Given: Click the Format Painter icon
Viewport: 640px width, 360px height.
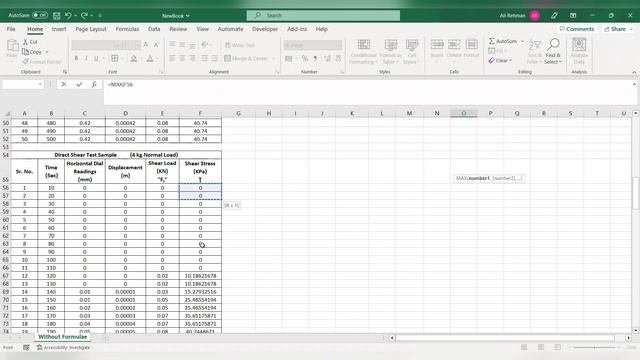Looking at the screenshot, I should click(25, 62).
